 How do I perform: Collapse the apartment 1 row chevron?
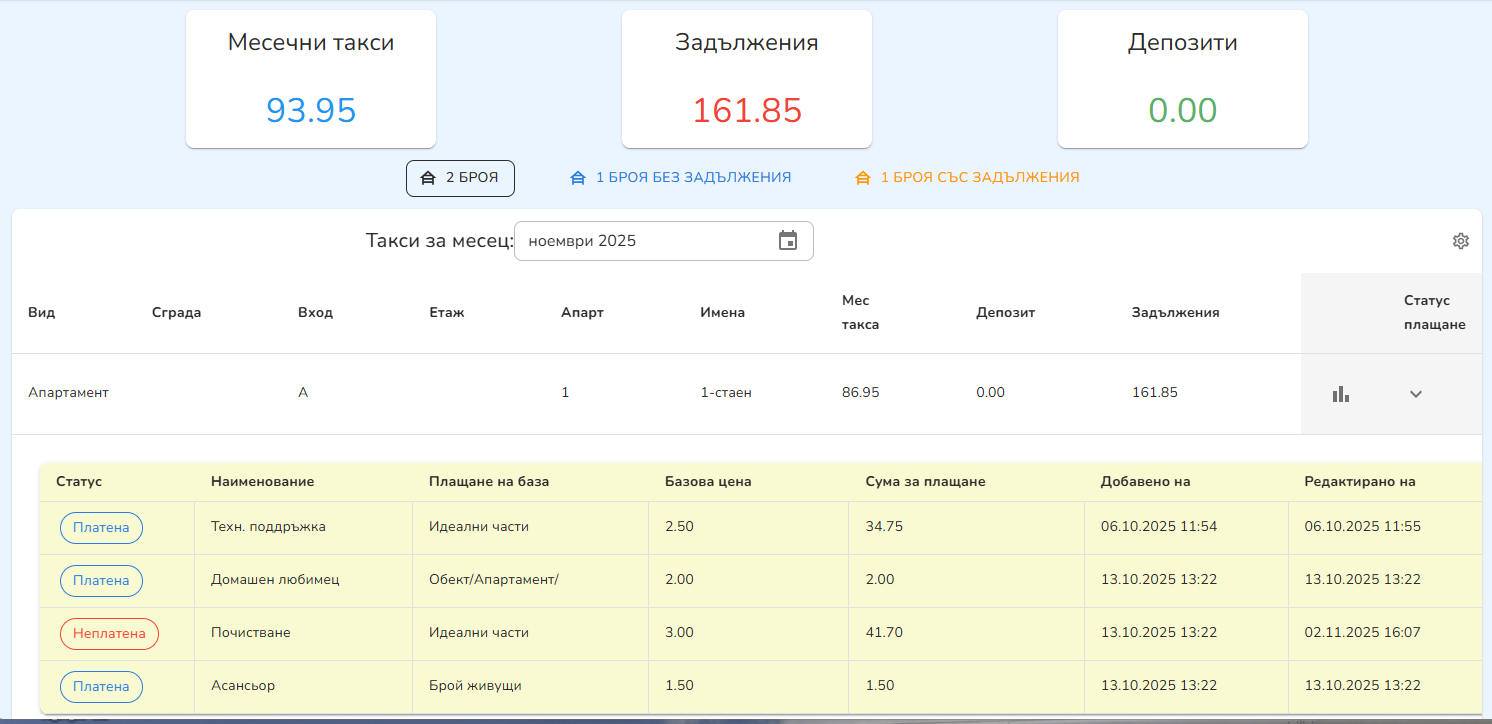tap(1415, 394)
